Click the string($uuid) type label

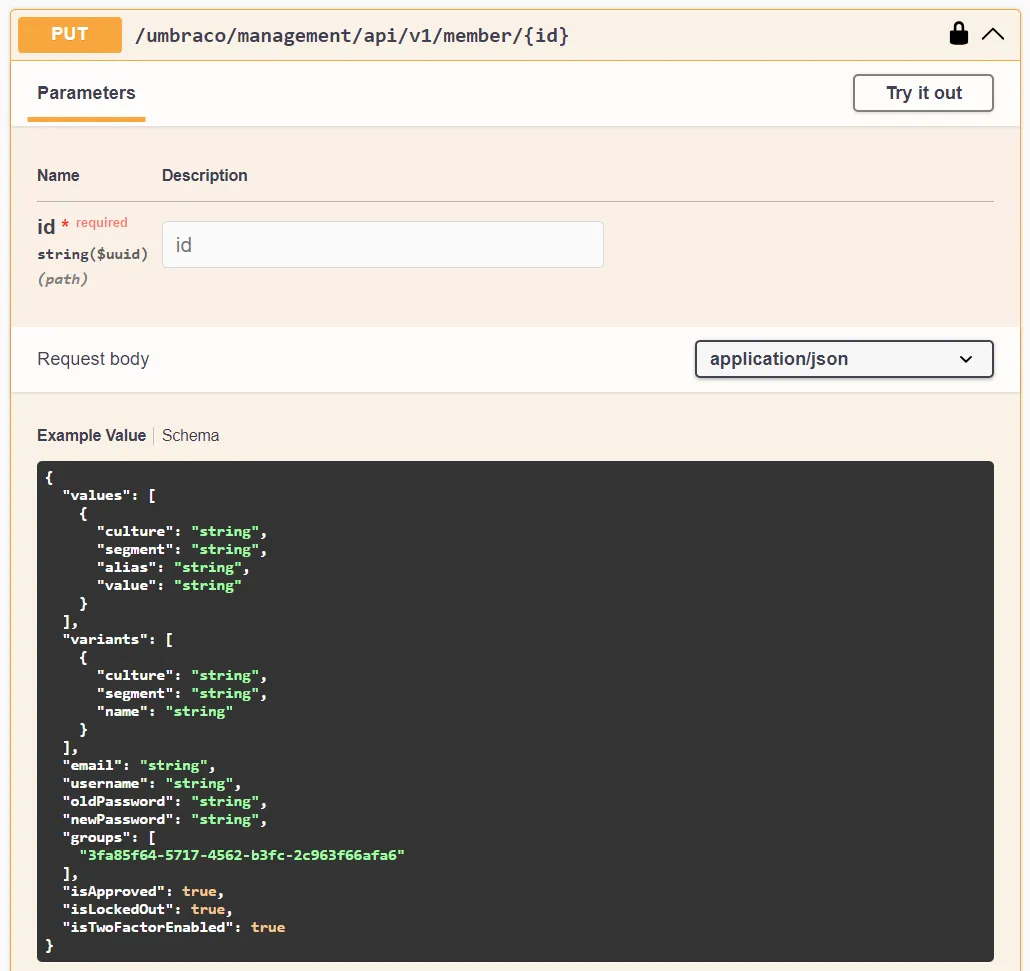(92, 254)
